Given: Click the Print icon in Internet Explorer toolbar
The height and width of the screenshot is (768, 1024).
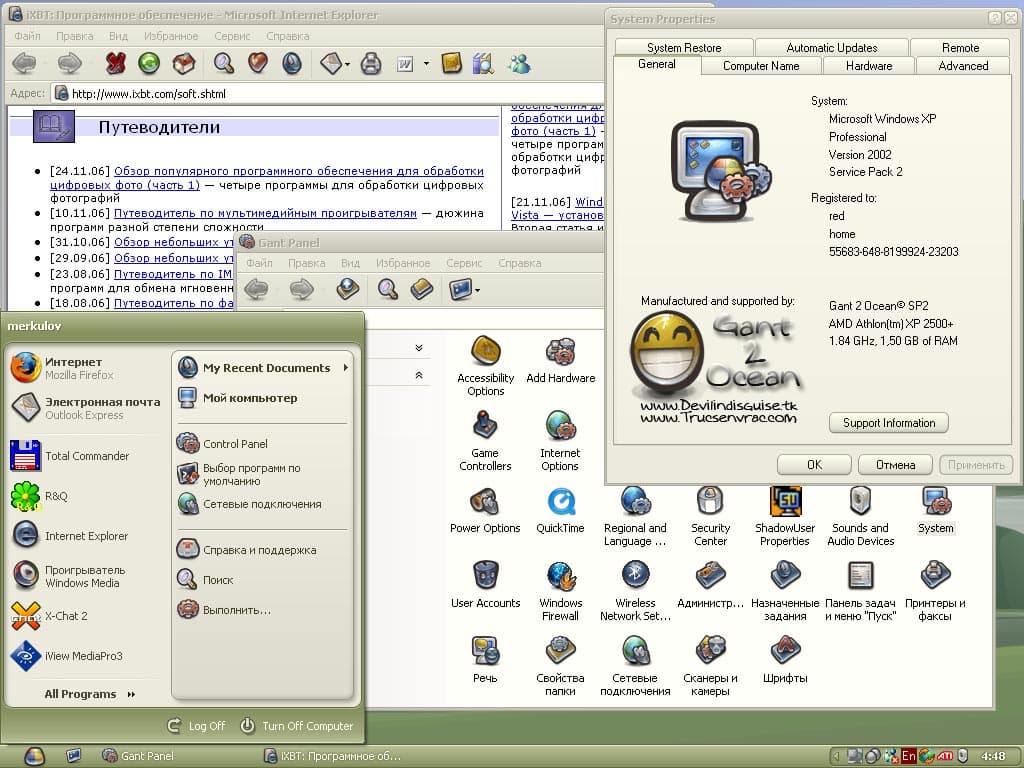Looking at the screenshot, I should (x=371, y=63).
